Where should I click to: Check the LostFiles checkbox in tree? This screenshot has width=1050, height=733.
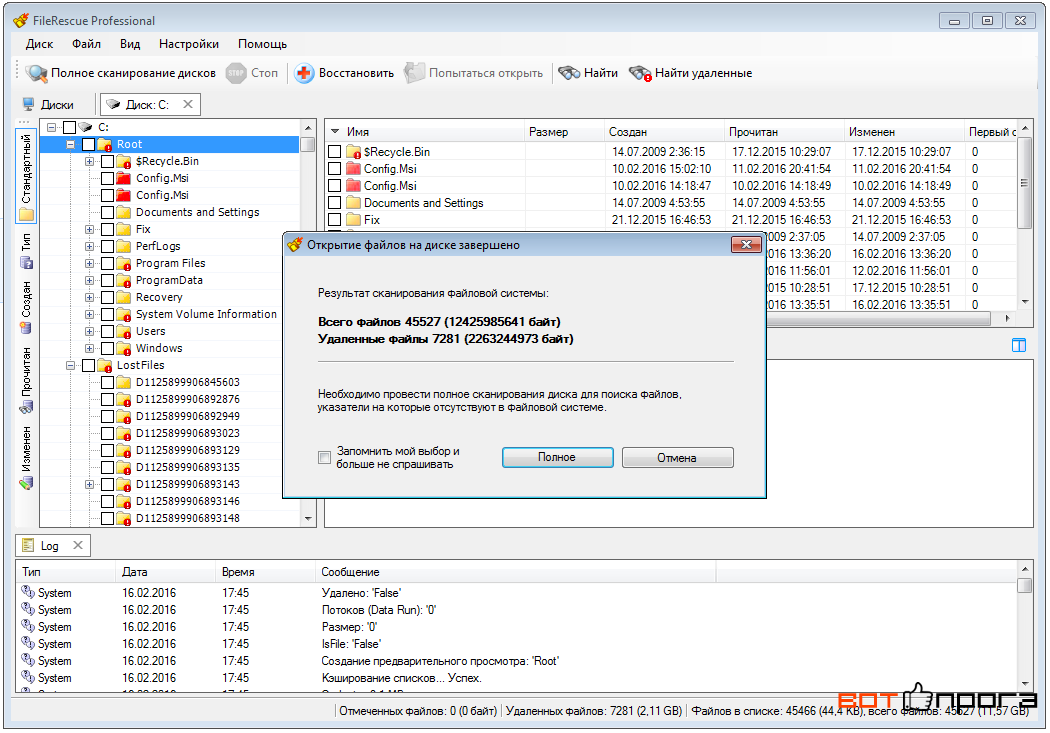(x=88, y=365)
